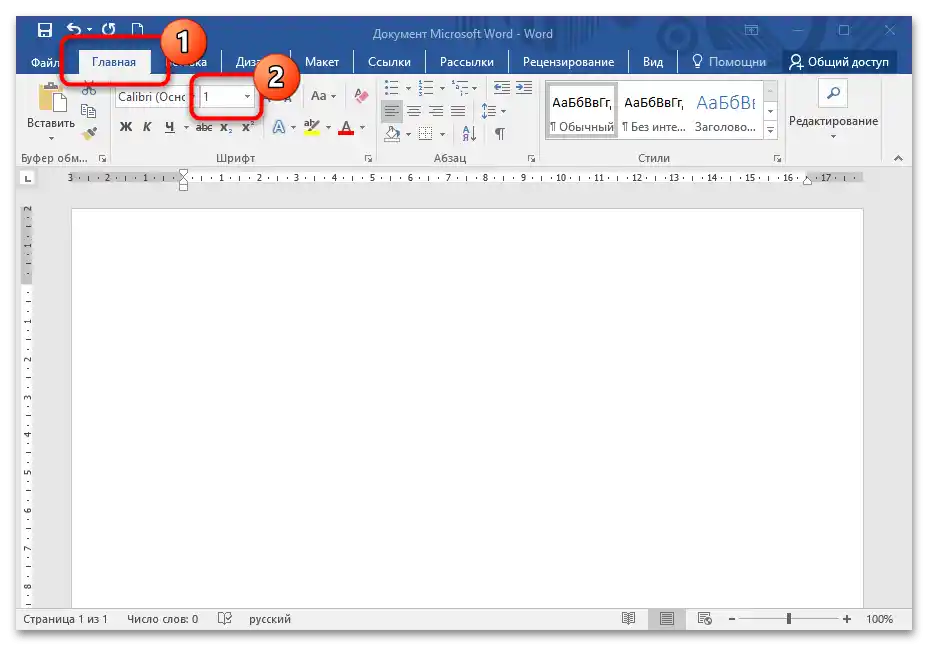Save the document with the floppy disk icon
928x646 pixels.
point(44,31)
